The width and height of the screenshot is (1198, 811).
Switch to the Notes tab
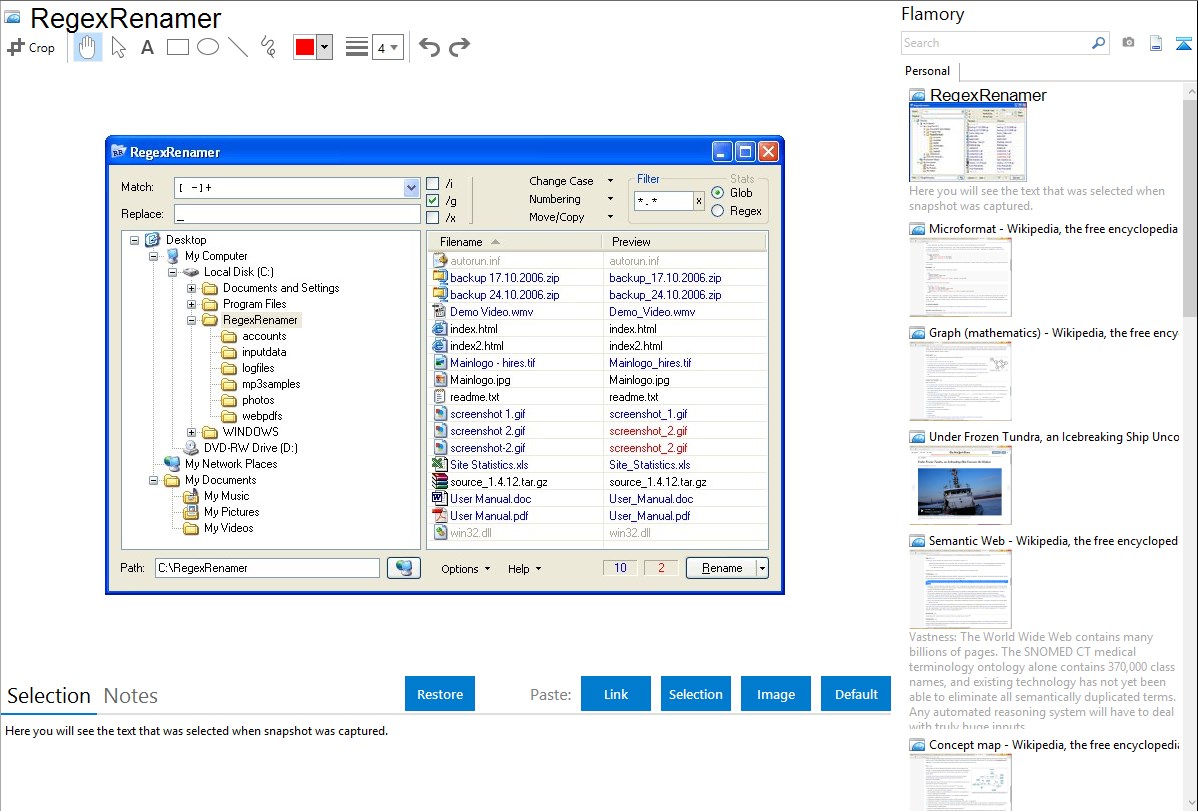point(131,696)
